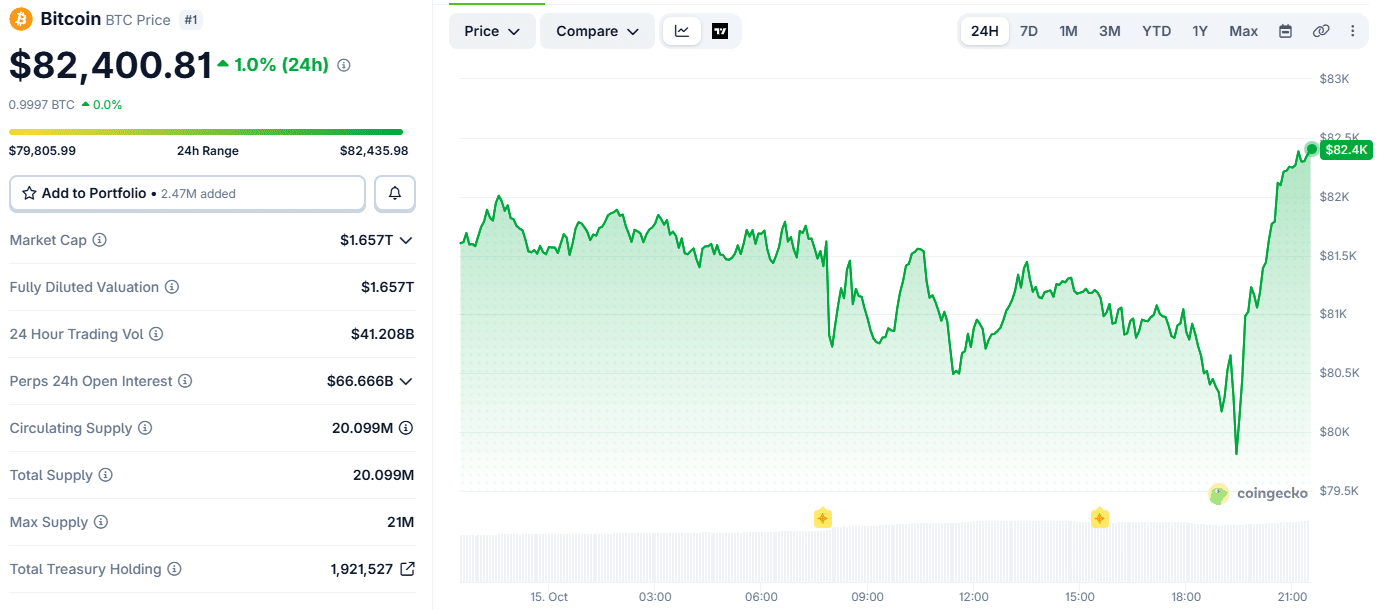Screen dimensions: 1385x610
Task: Click the Add to Portfolio button
Action: click(x=187, y=193)
